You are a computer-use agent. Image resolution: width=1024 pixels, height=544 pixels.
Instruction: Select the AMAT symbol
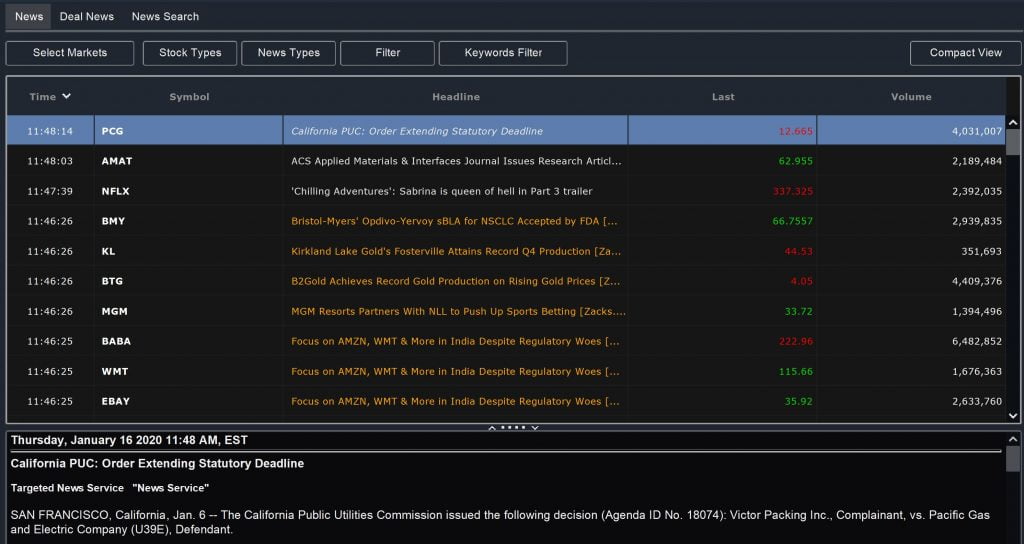117,161
